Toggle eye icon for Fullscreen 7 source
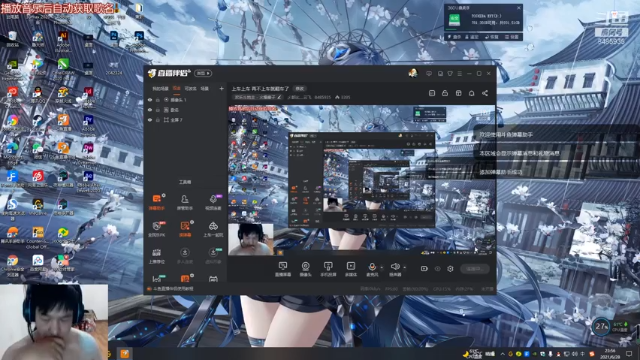 pyautogui.click(x=150, y=120)
